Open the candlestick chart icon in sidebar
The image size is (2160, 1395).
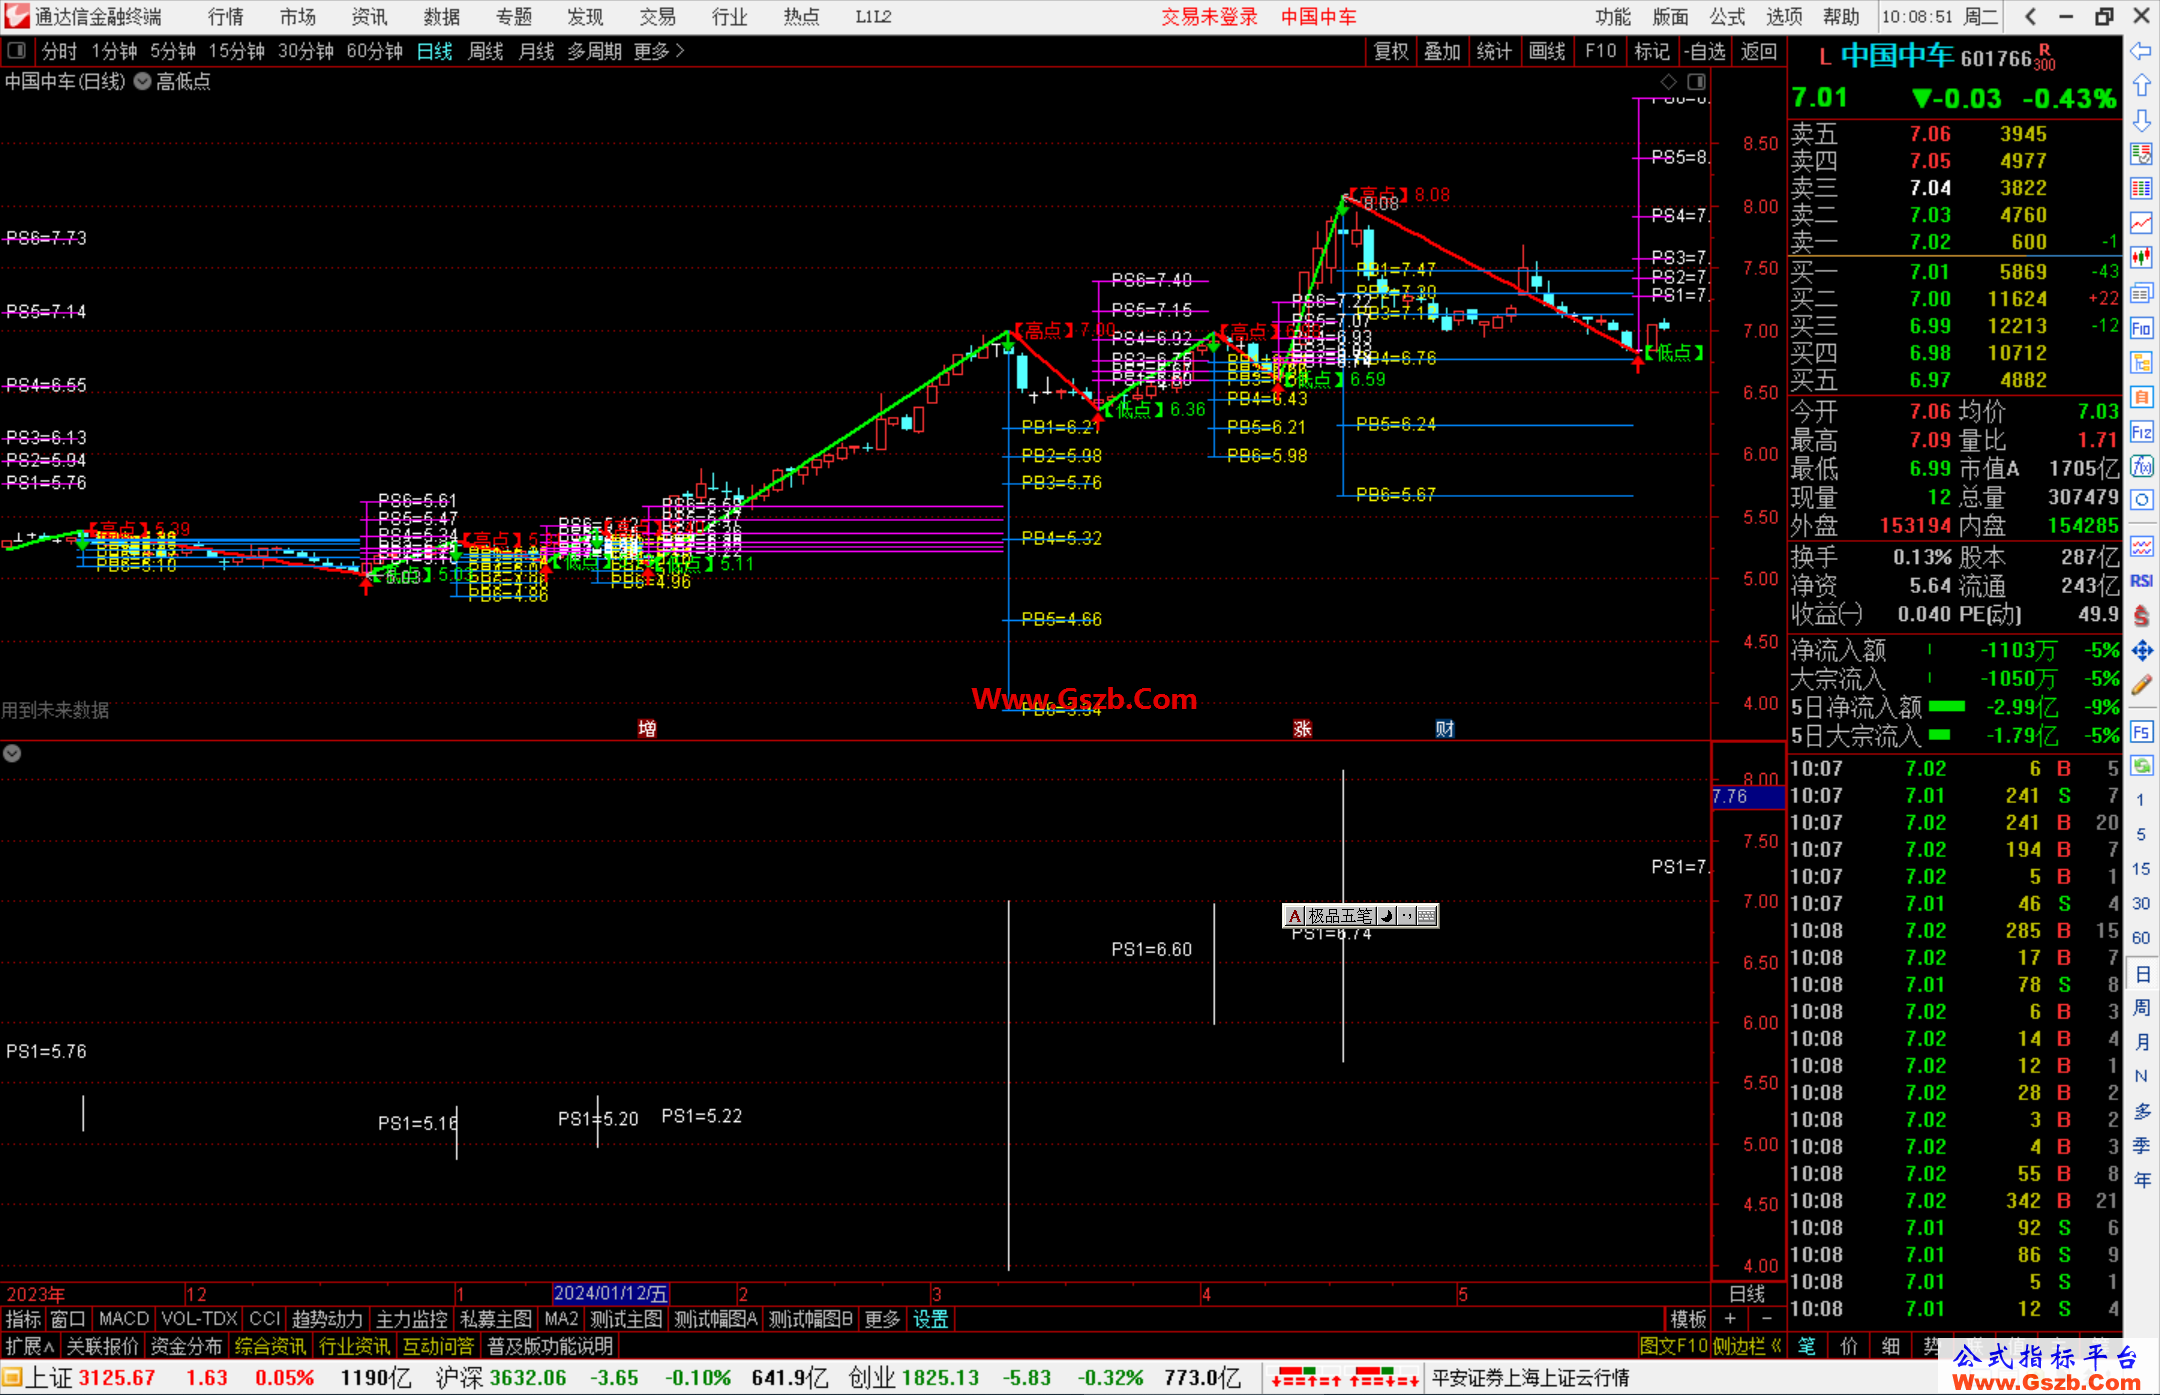click(x=2141, y=258)
